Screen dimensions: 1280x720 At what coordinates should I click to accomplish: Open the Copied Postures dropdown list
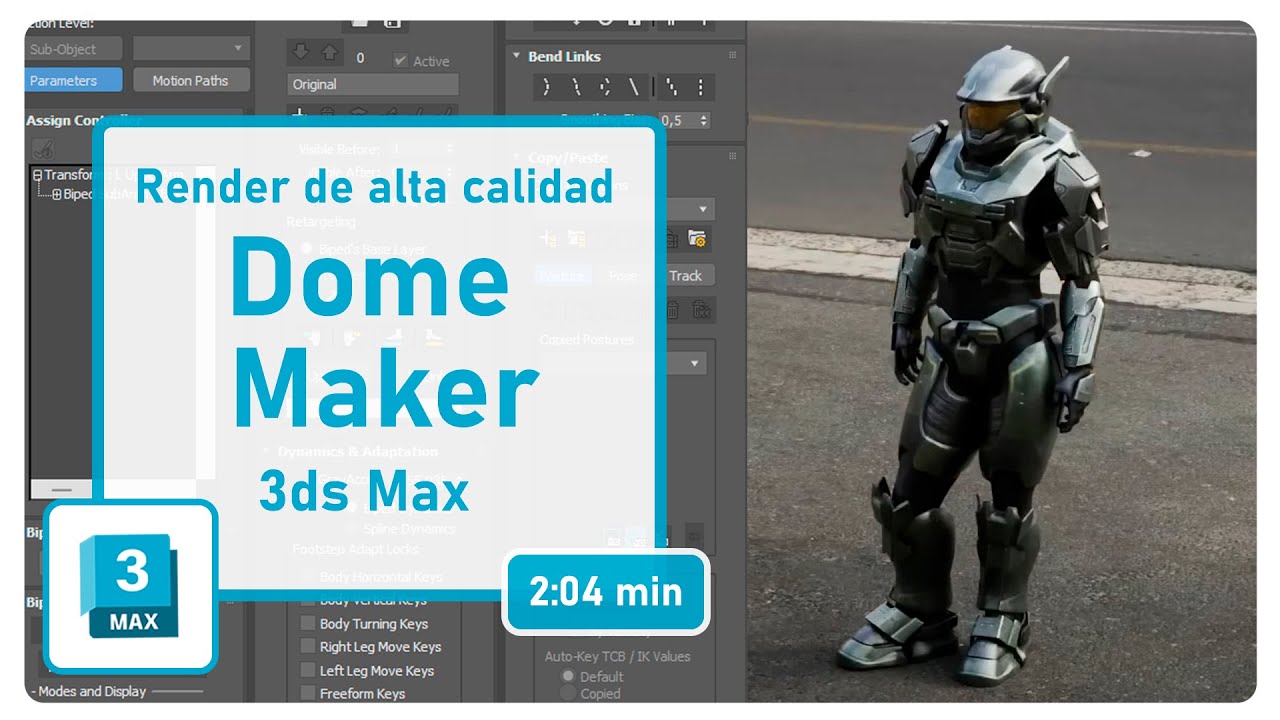pyautogui.click(x=695, y=363)
